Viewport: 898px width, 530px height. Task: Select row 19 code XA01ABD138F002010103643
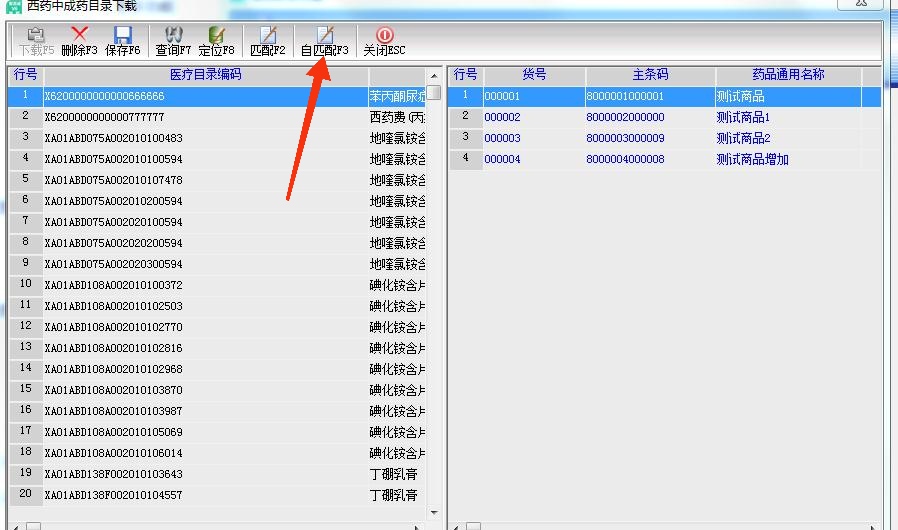pos(113,474)
